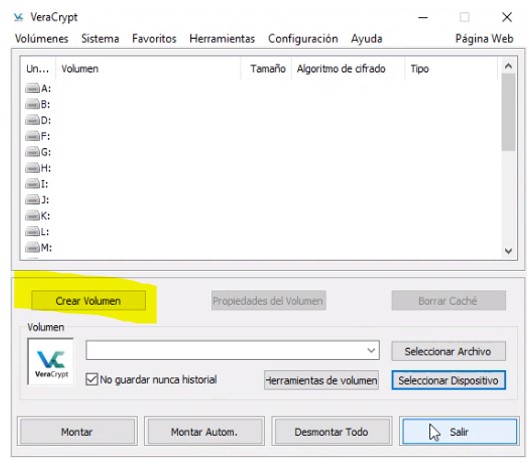Click the VeraCrypt logo in Volumen group
The width and height of the screenshot is (532, 462).
[x=51, y=361]
